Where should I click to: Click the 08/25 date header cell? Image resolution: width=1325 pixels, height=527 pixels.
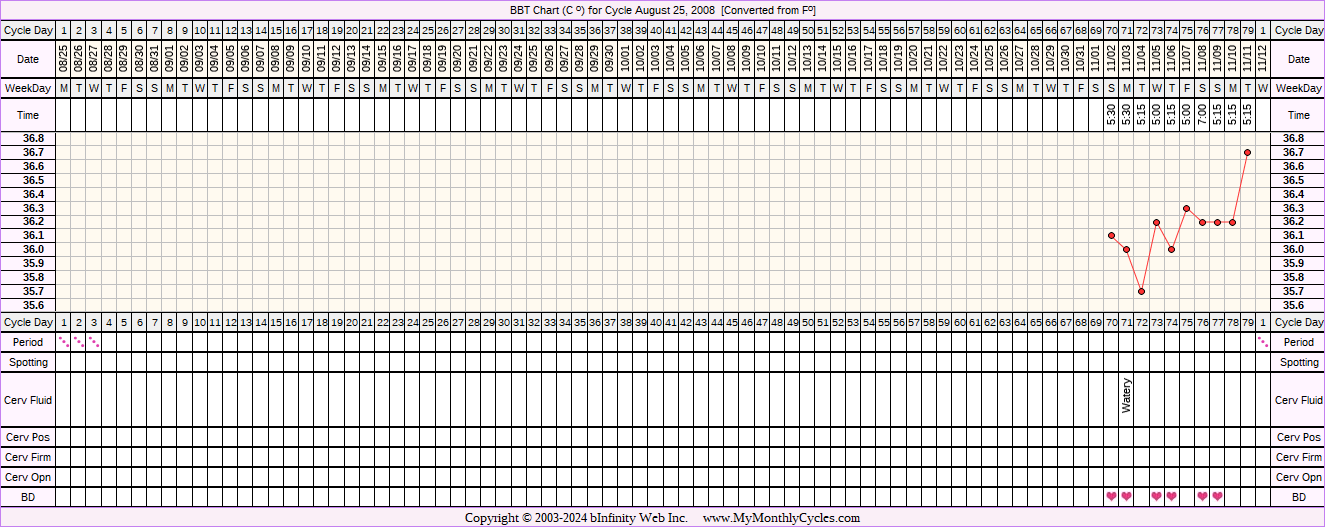click(64, 59)
